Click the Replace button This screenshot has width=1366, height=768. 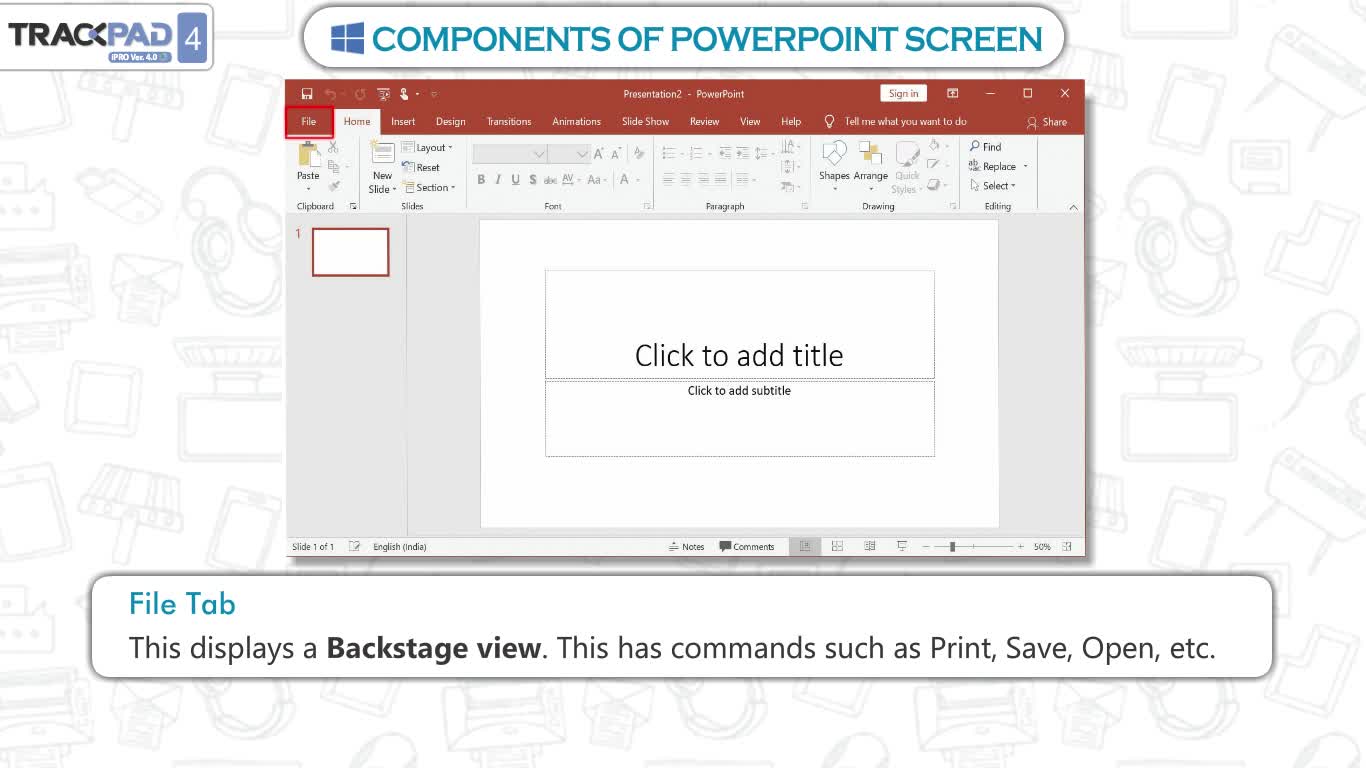point(998,167)
